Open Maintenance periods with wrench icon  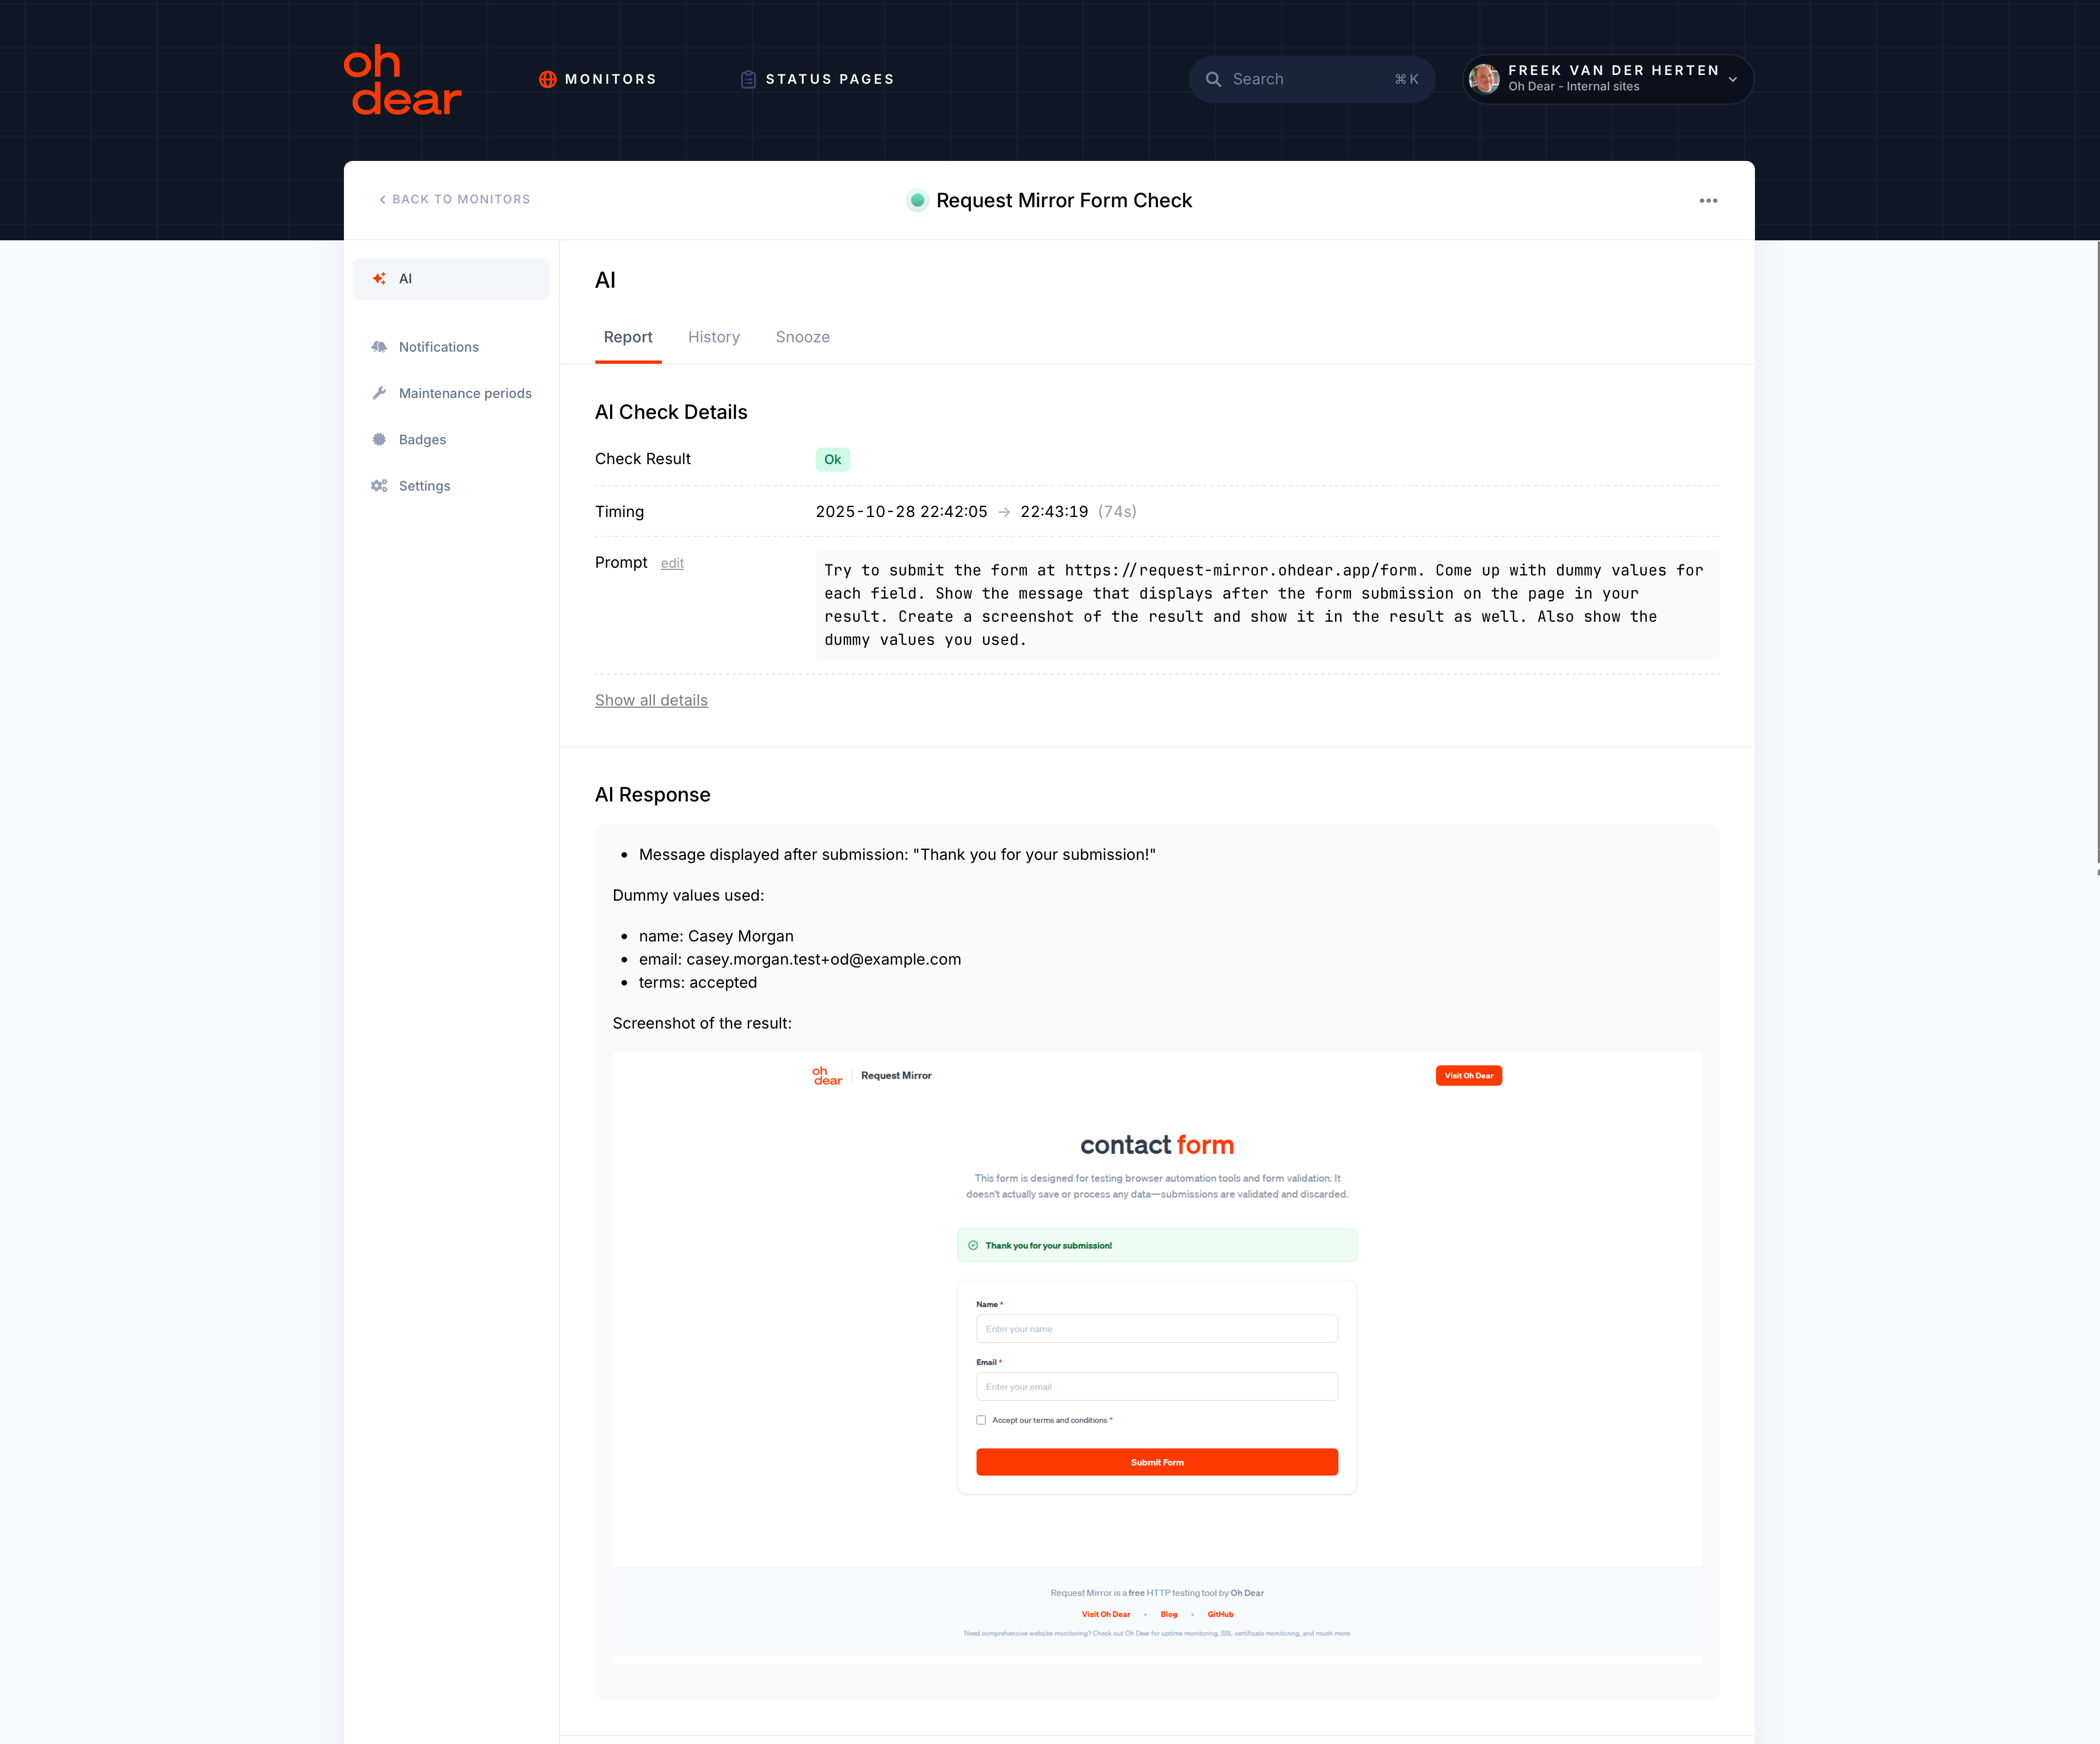pos(464,393)
